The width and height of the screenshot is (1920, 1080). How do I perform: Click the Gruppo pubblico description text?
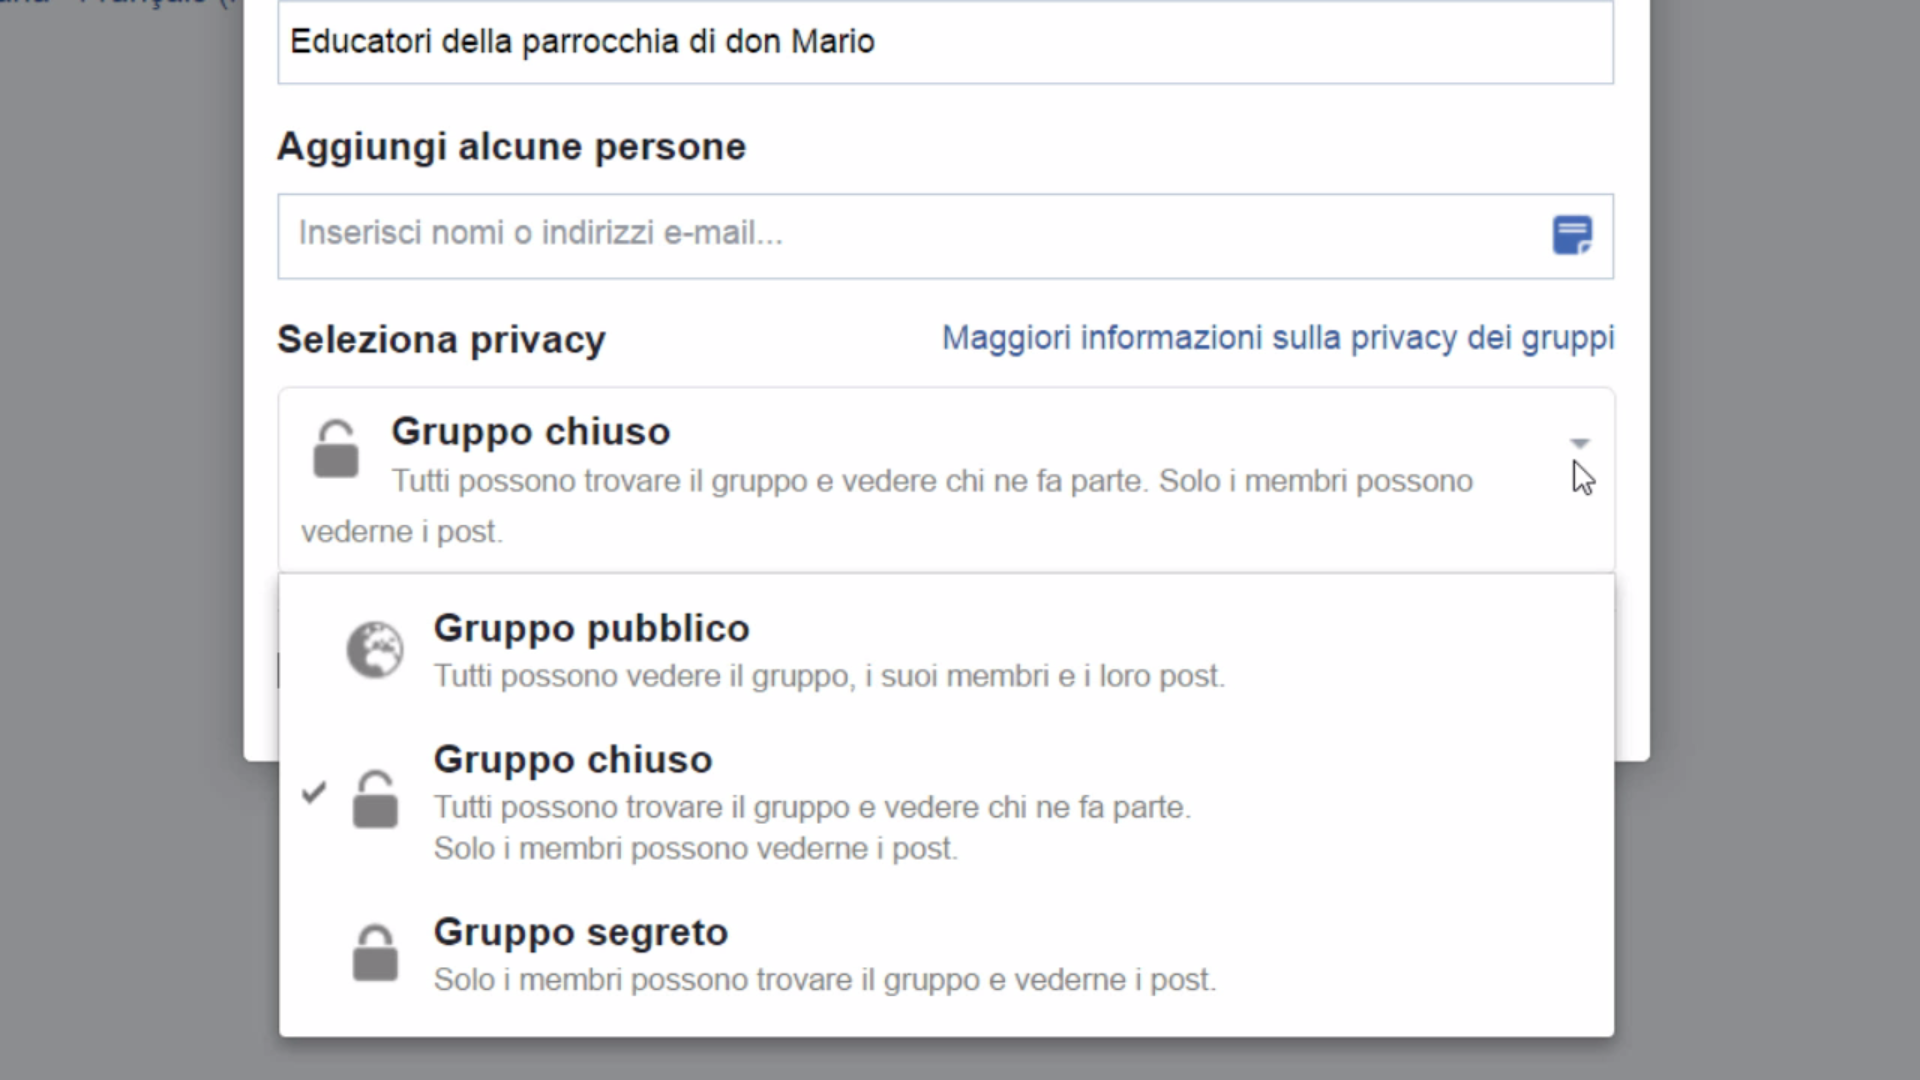pyautogui.click(x=829, y=677)
